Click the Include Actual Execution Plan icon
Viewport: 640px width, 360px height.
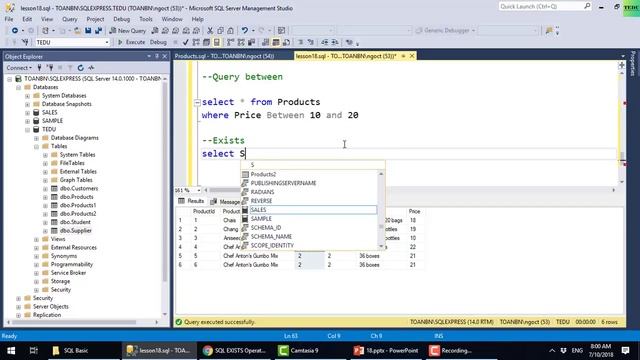pos(231,42)
